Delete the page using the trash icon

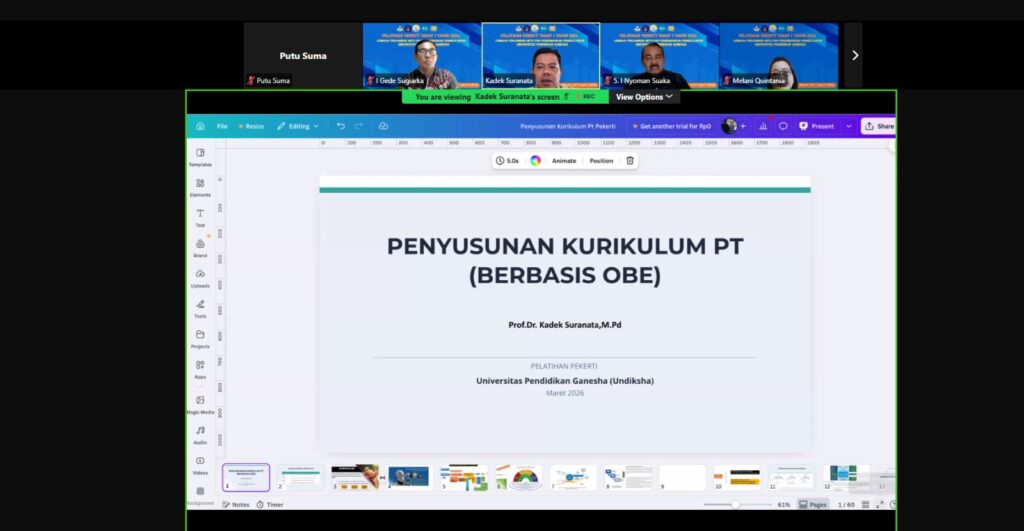[x=630, y=160]
